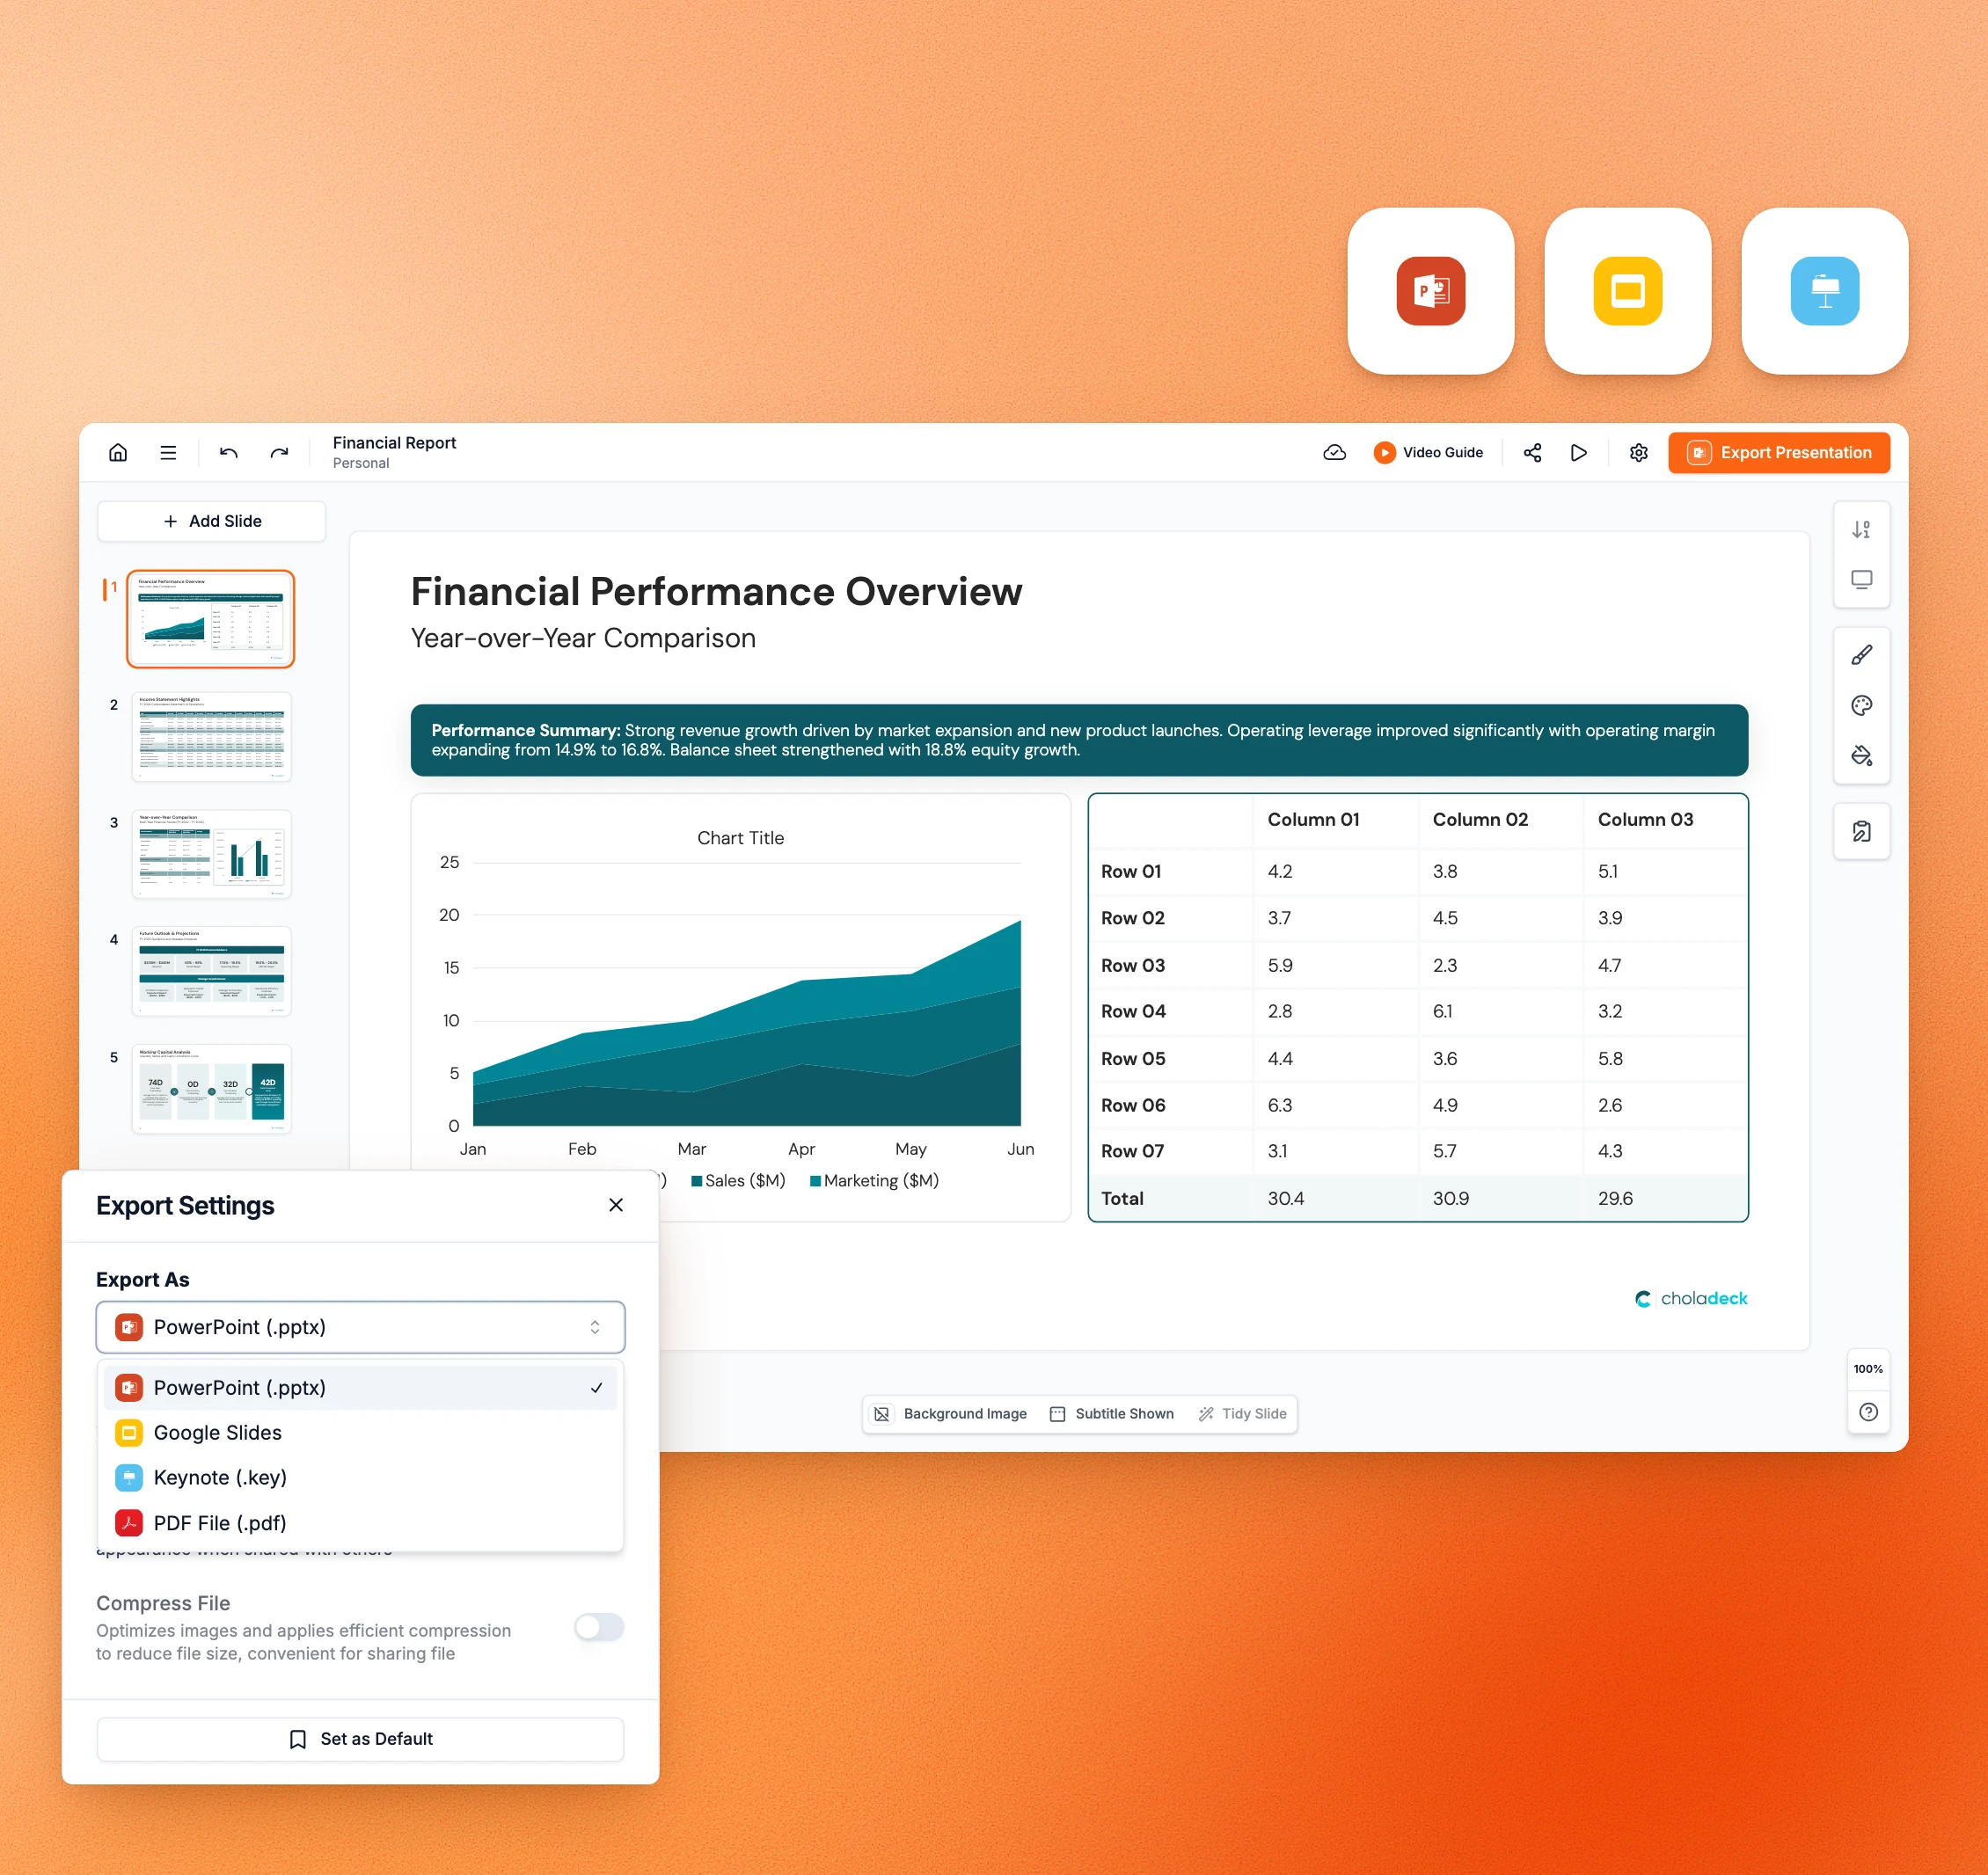This screenshot has width=1988, height=1875.
Task: Click the Column 02 table header
Action: (1480, 819)
